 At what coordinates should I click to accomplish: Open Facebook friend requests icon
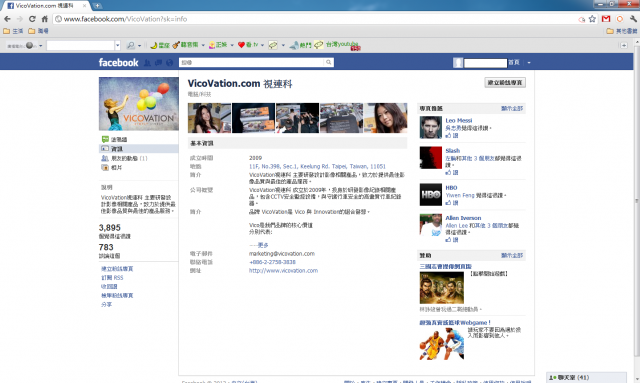147,62
